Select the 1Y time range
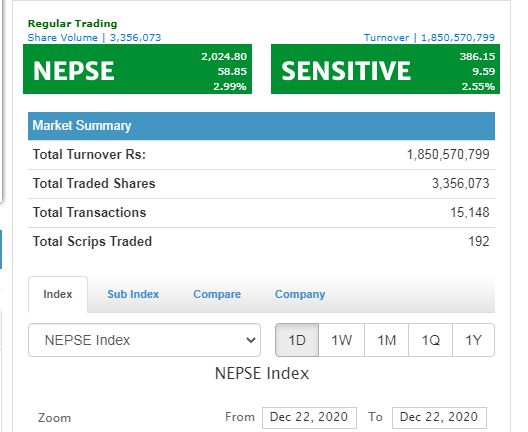 (x=473, y=340)
